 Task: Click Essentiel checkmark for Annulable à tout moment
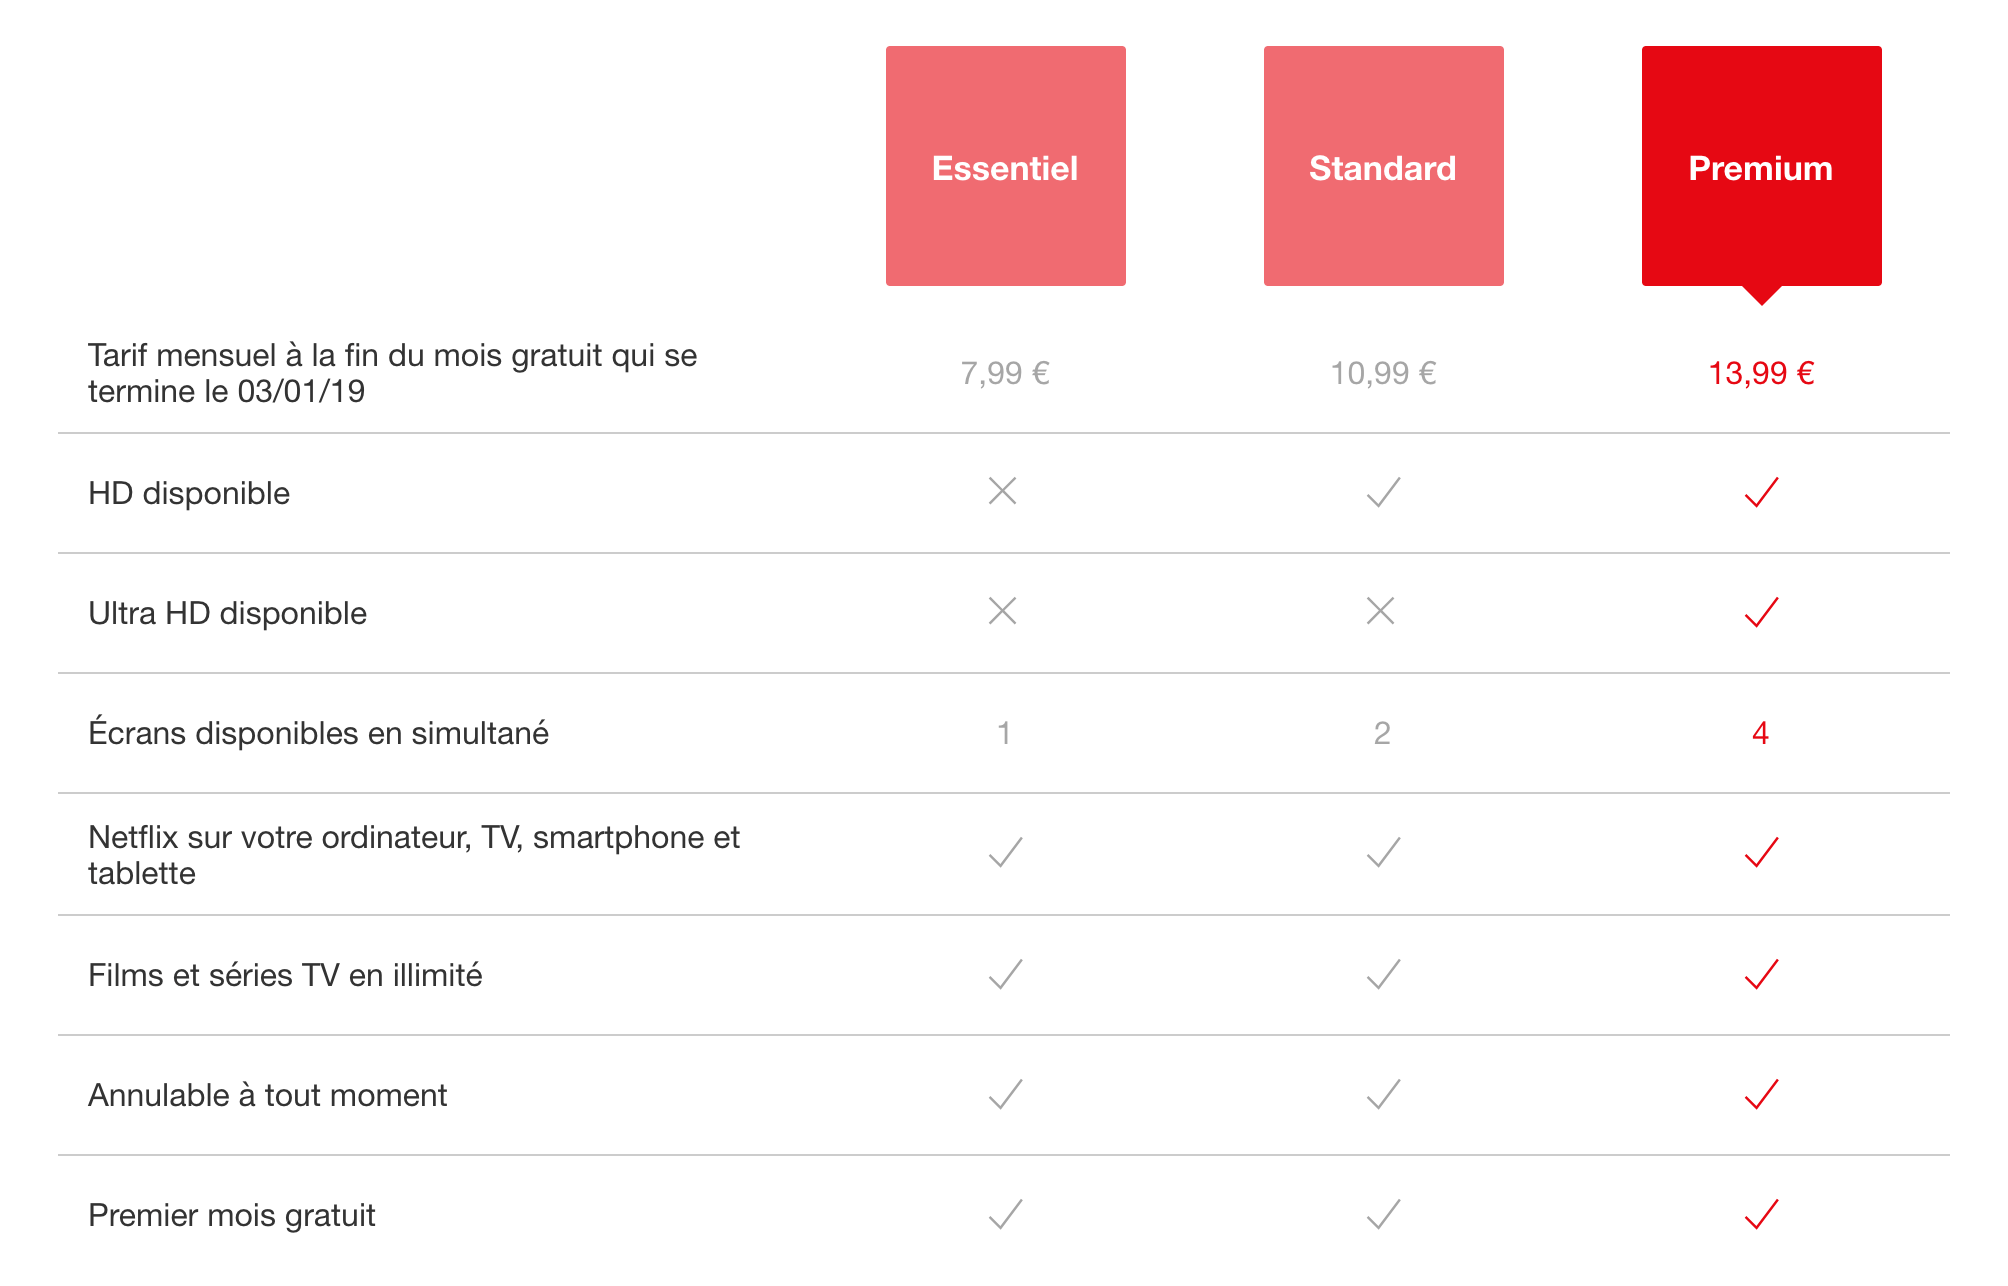coord(1006,1094)
